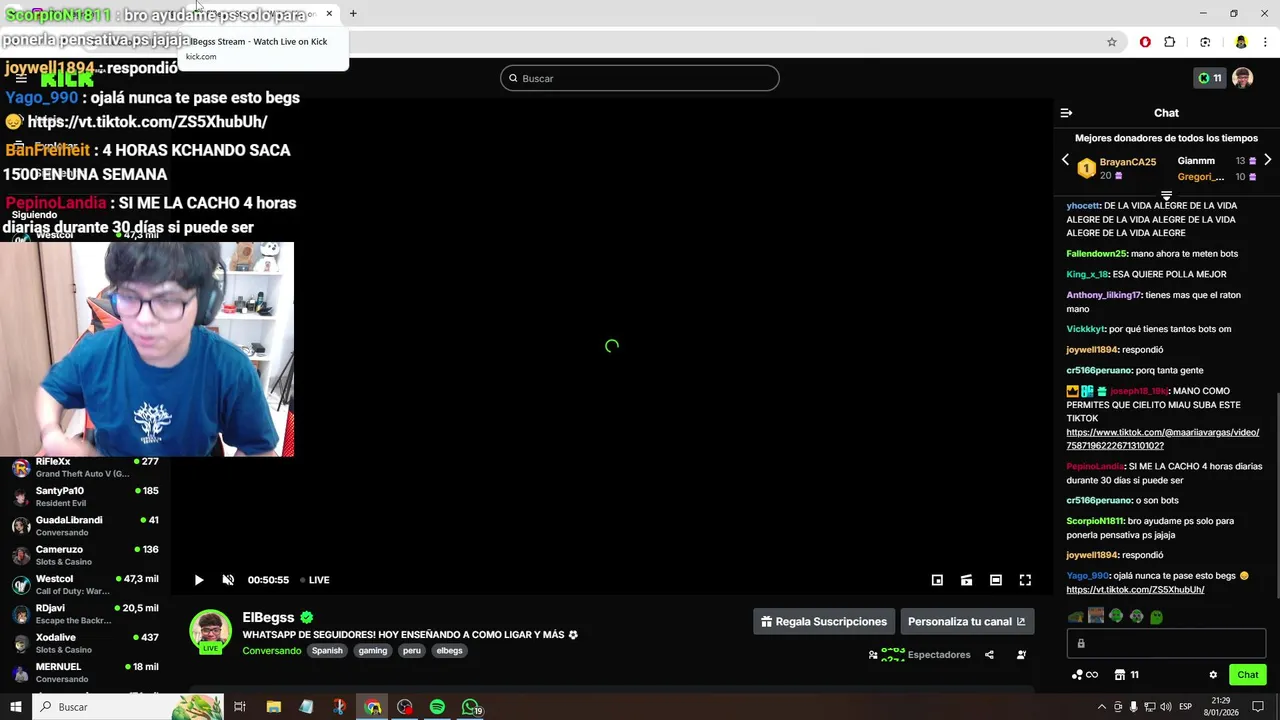The image size is (1280, 720).
Task: Click the chat message input box
Action: 1166,643
